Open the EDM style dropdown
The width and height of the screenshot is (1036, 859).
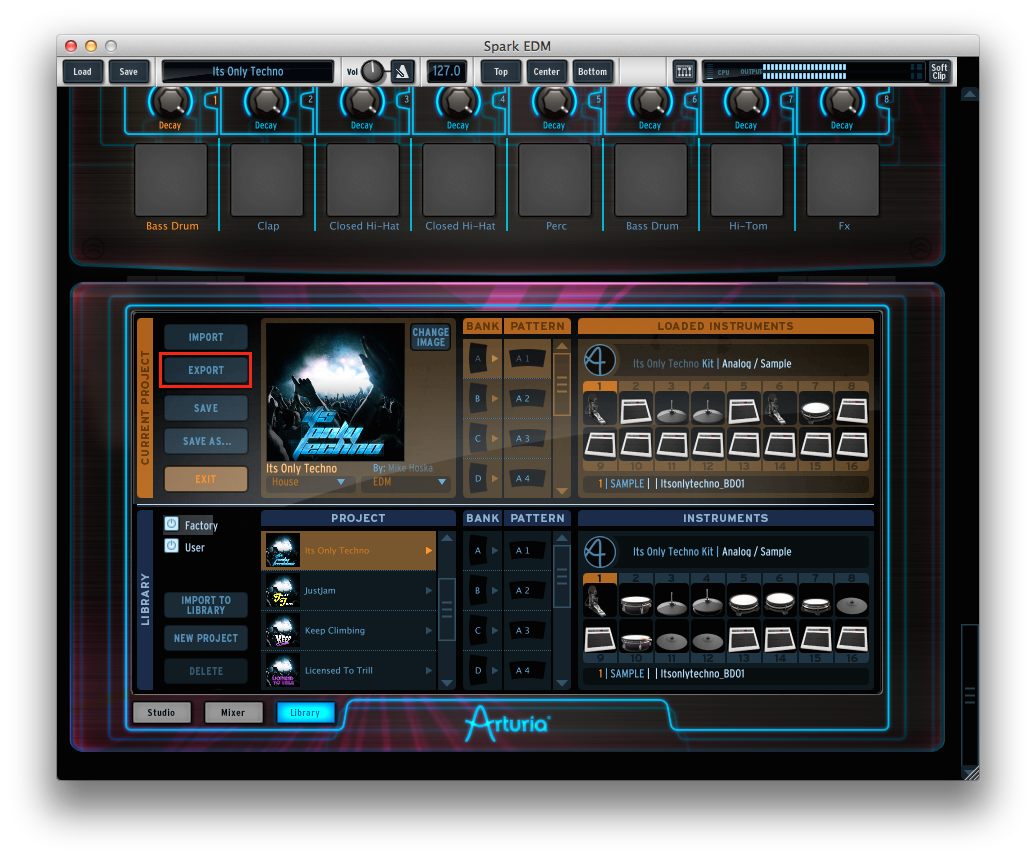click(408, 482)
